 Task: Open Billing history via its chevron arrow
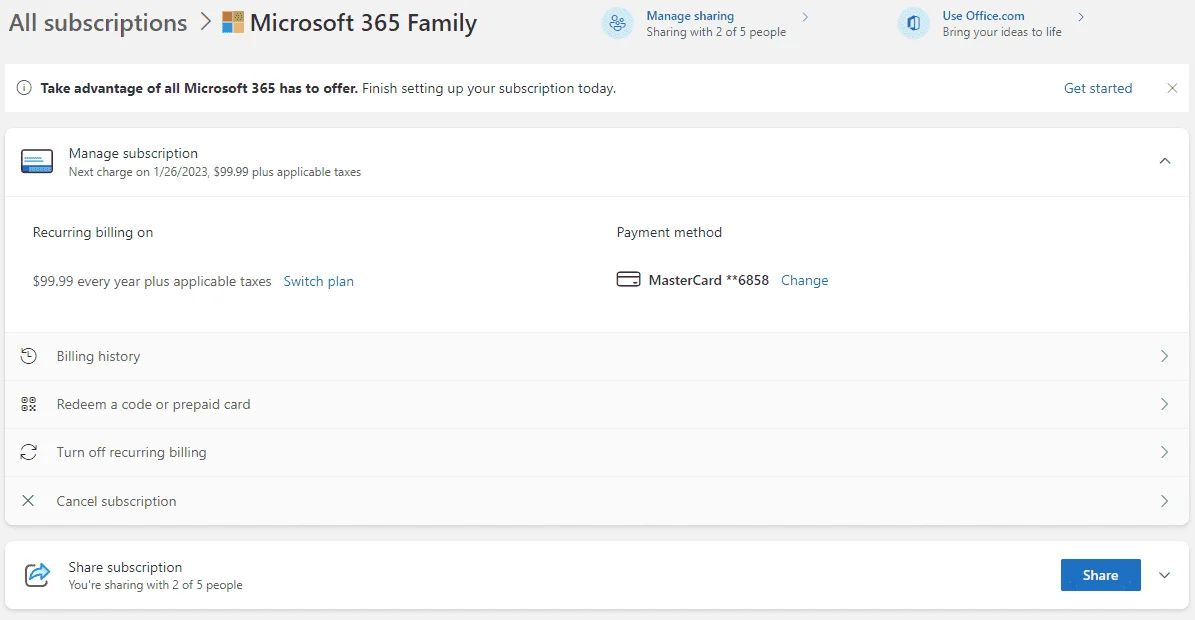(1165, 356)
